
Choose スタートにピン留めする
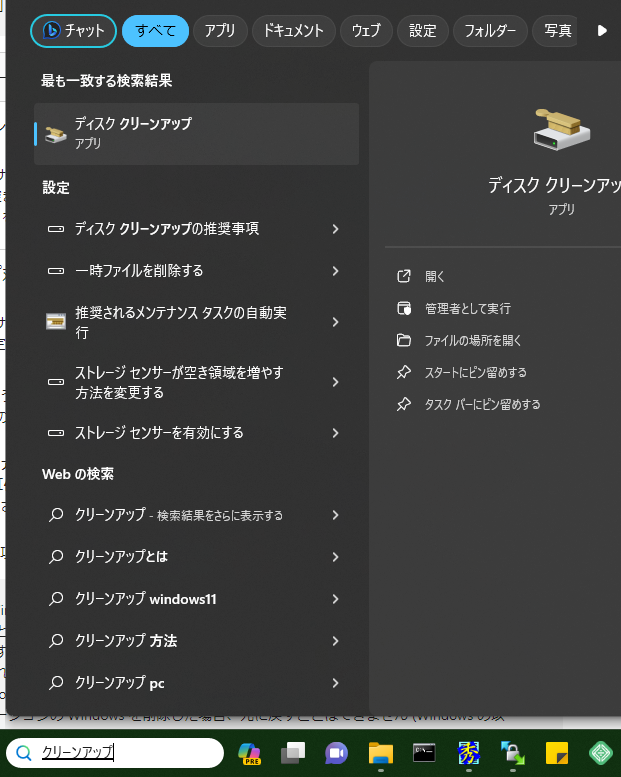(x=475, y=372)
